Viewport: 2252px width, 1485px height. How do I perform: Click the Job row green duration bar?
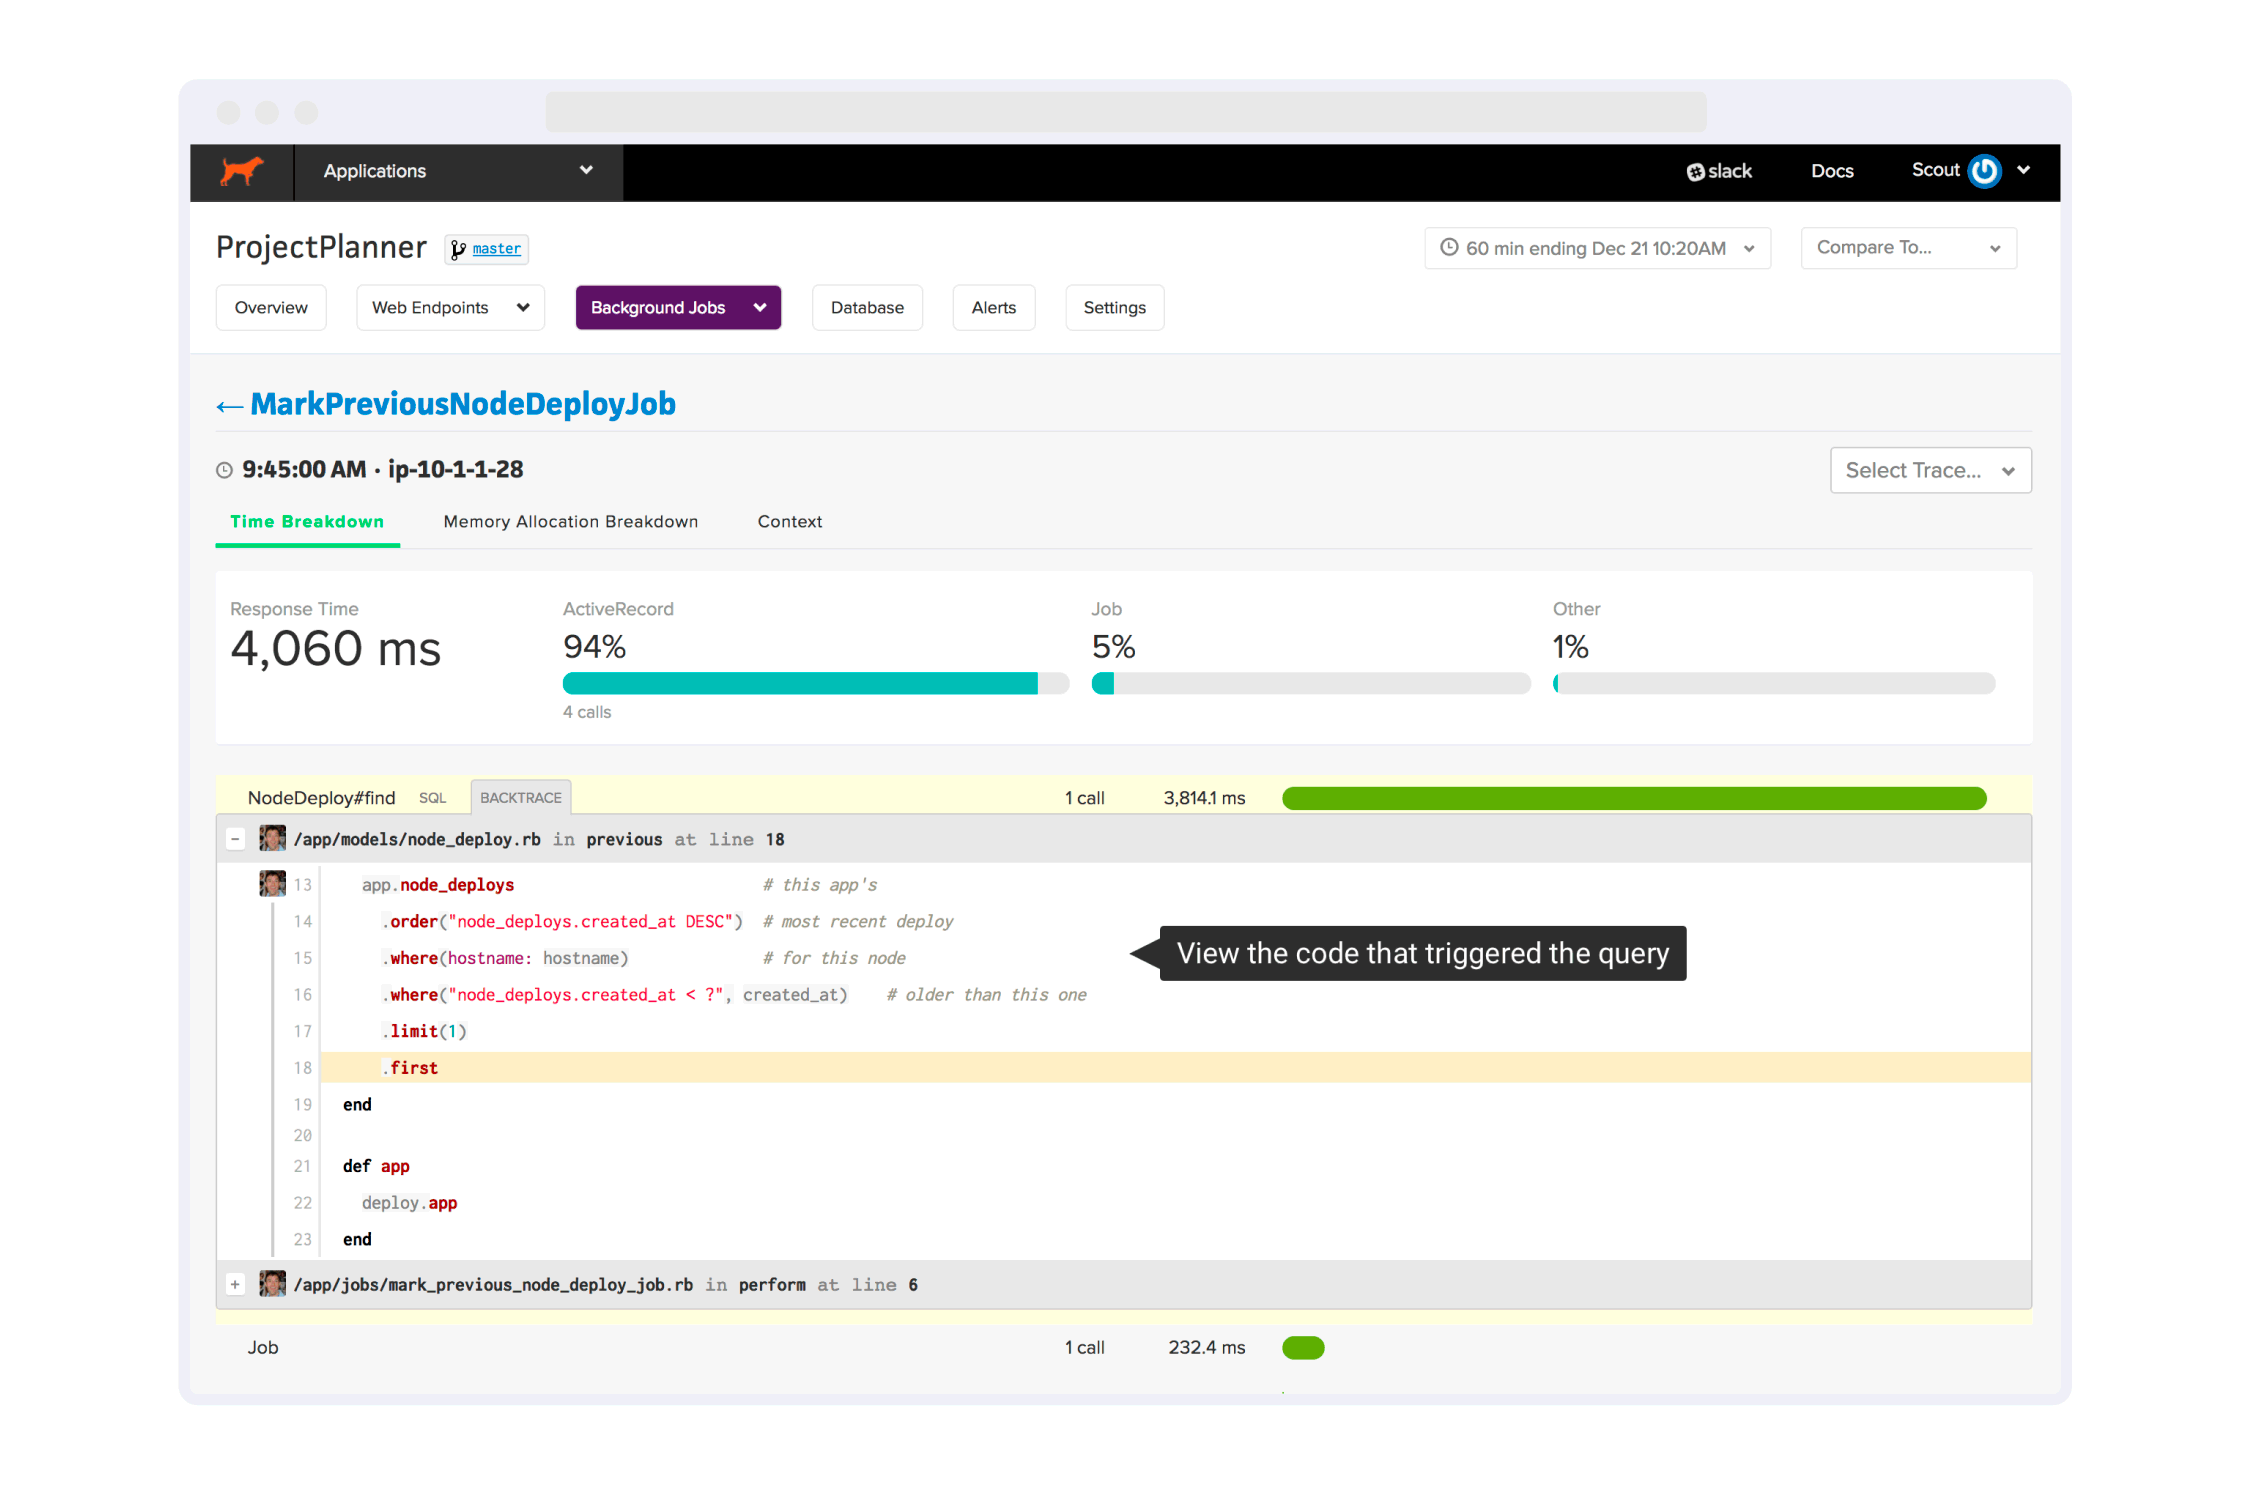point(1303,1348)
